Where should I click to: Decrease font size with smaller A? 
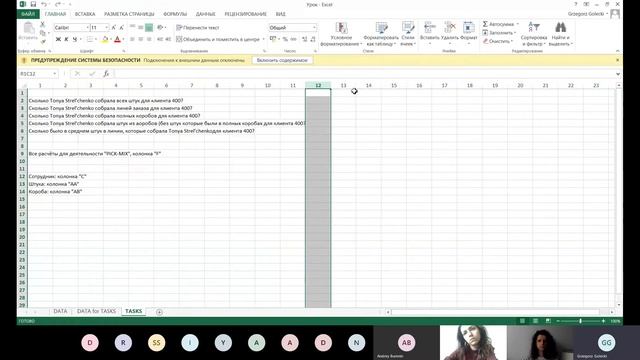[x=121, y=27]
